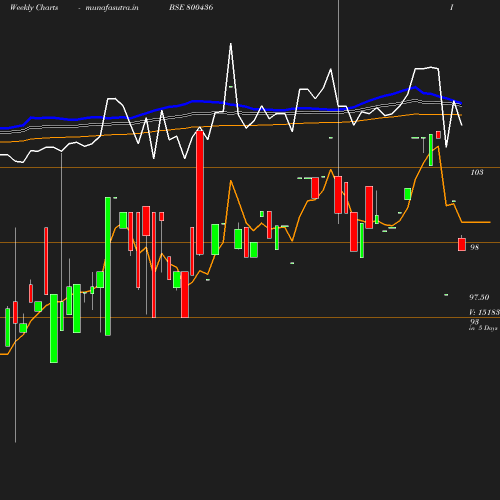
Task: Click the 'in 5 Days' text
Action: (483, 328)
